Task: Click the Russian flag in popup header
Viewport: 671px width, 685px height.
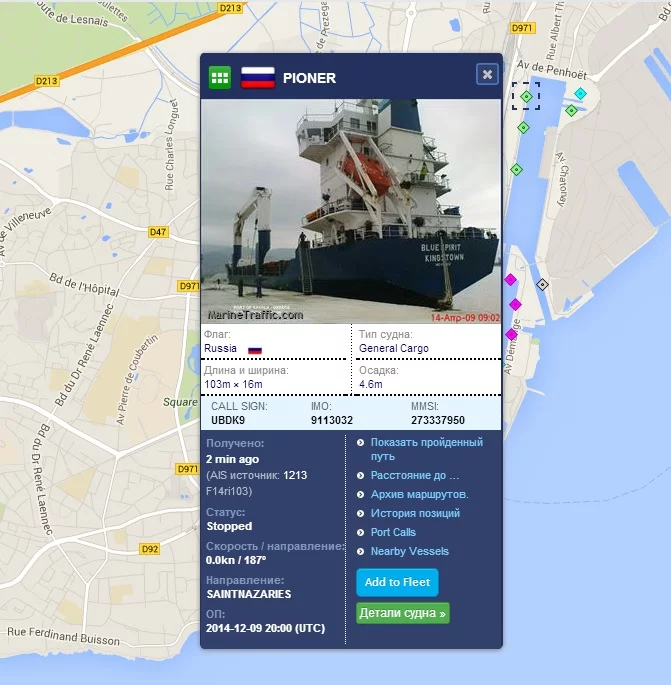Action: pos(258,78)
